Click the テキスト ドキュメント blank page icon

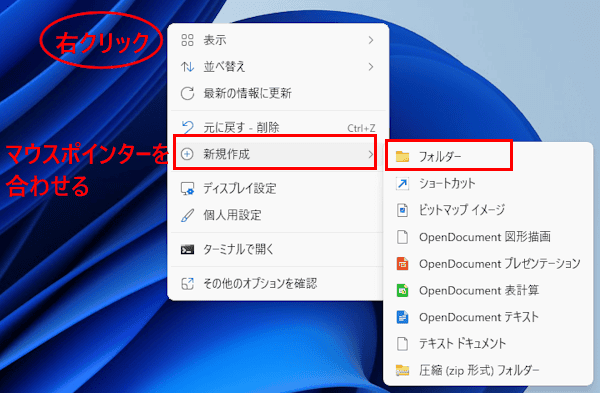coord(402,344)
